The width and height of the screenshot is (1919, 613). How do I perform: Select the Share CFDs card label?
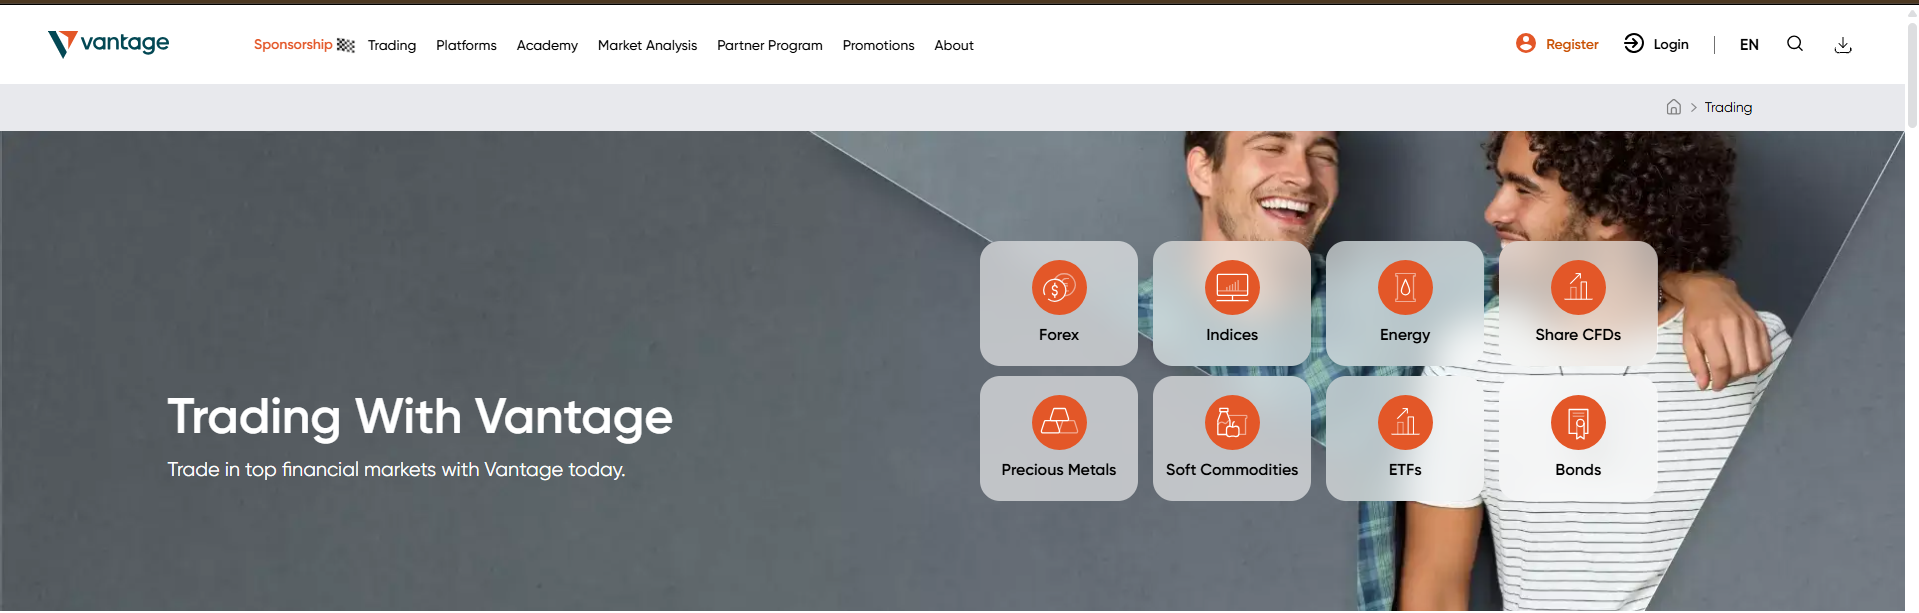[x=1578, y=335]
